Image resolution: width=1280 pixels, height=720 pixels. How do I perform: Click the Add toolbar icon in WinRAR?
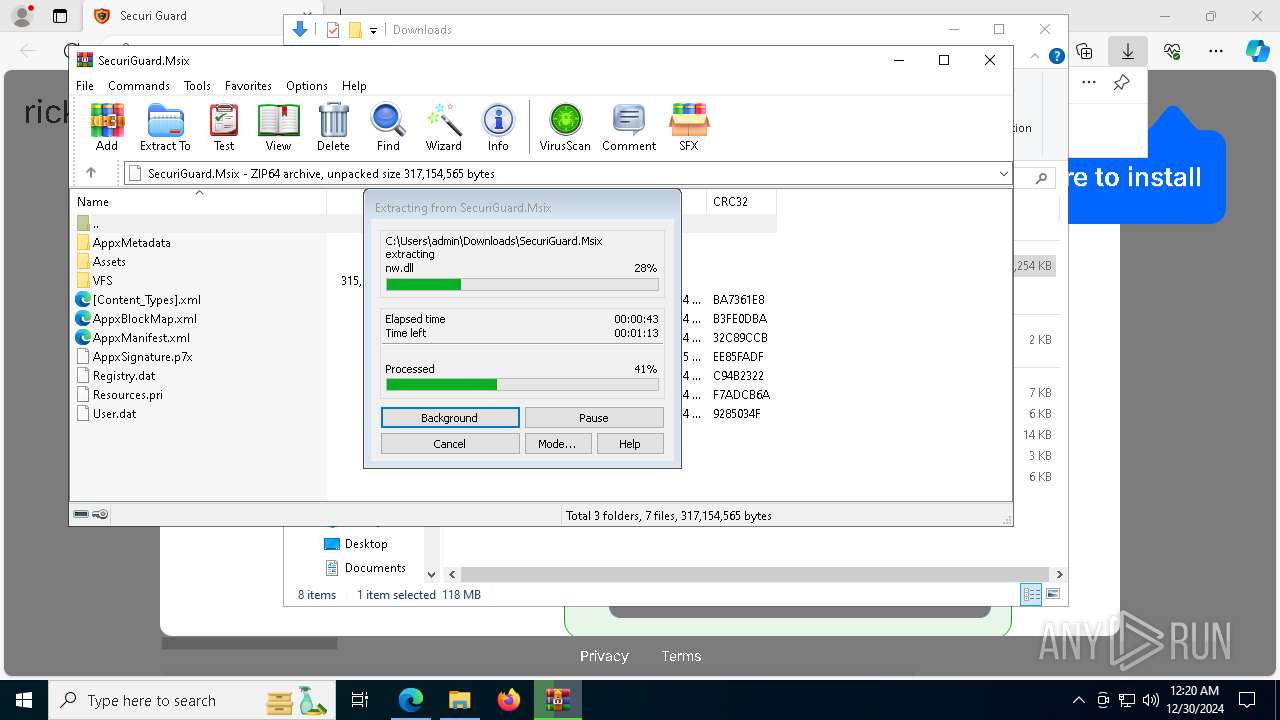(107, 127)
